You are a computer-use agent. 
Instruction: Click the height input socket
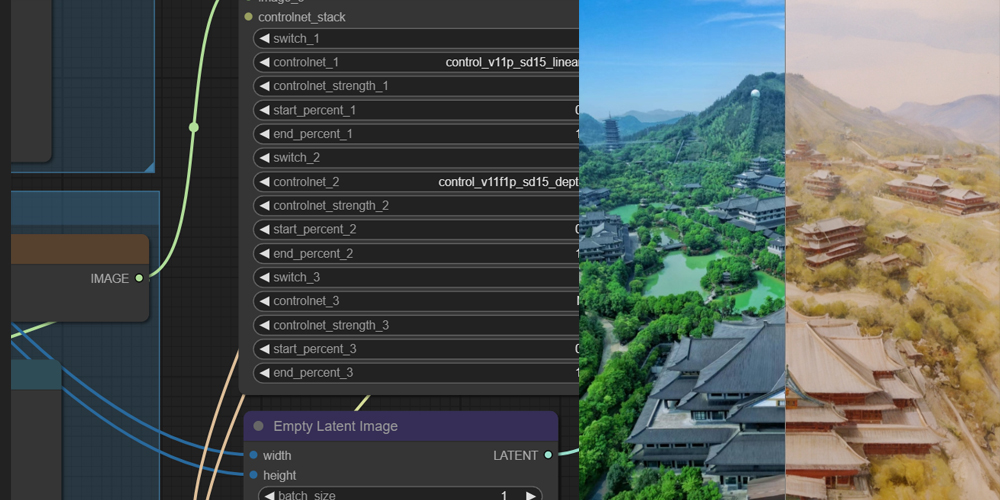pyautogui.click(x=254, y=475)
